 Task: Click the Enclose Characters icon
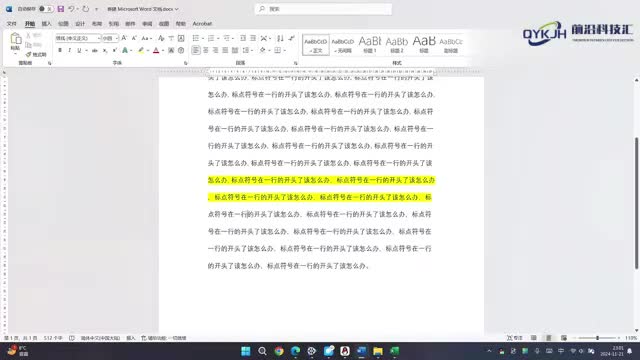[181, 51]
